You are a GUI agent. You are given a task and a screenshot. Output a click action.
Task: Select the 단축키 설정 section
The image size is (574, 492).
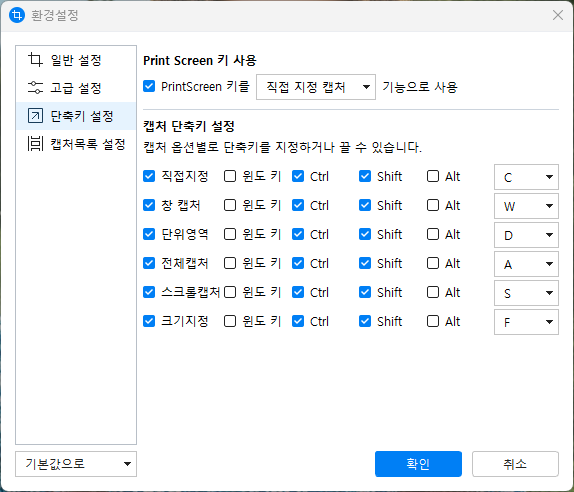coord(76,116)
